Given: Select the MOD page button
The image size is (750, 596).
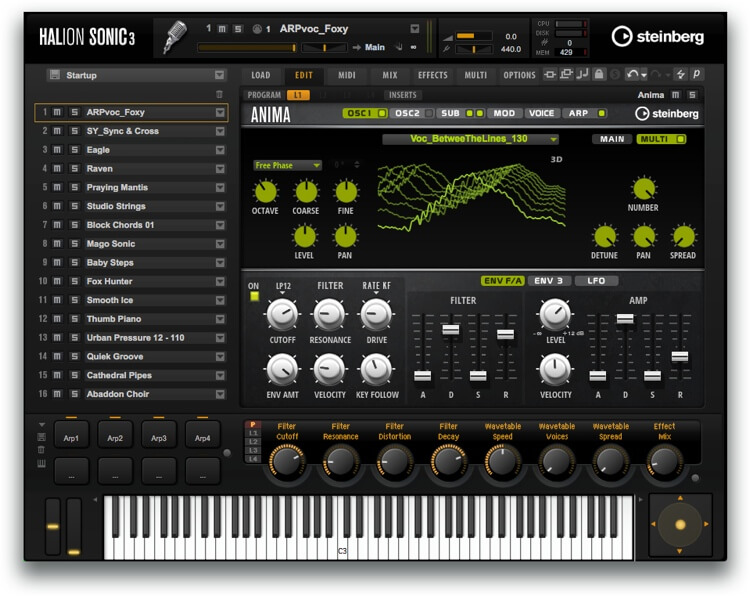Looking at the screenshot, I should coord(504,113).
